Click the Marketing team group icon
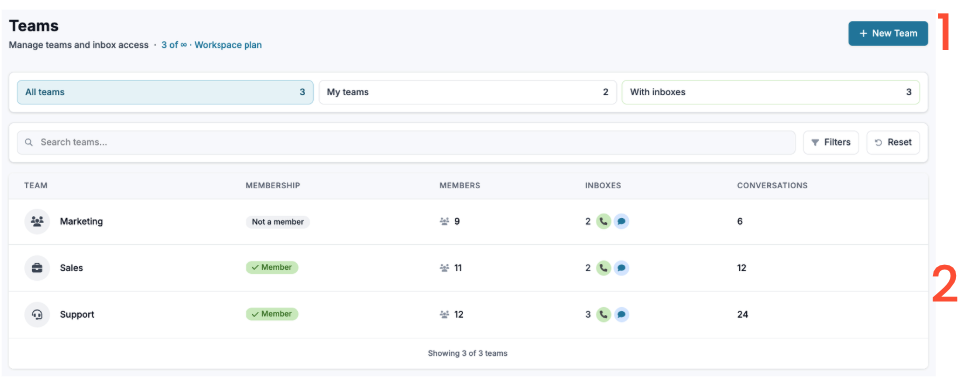This screenshot has height=383, width=973. coord(37,222)
